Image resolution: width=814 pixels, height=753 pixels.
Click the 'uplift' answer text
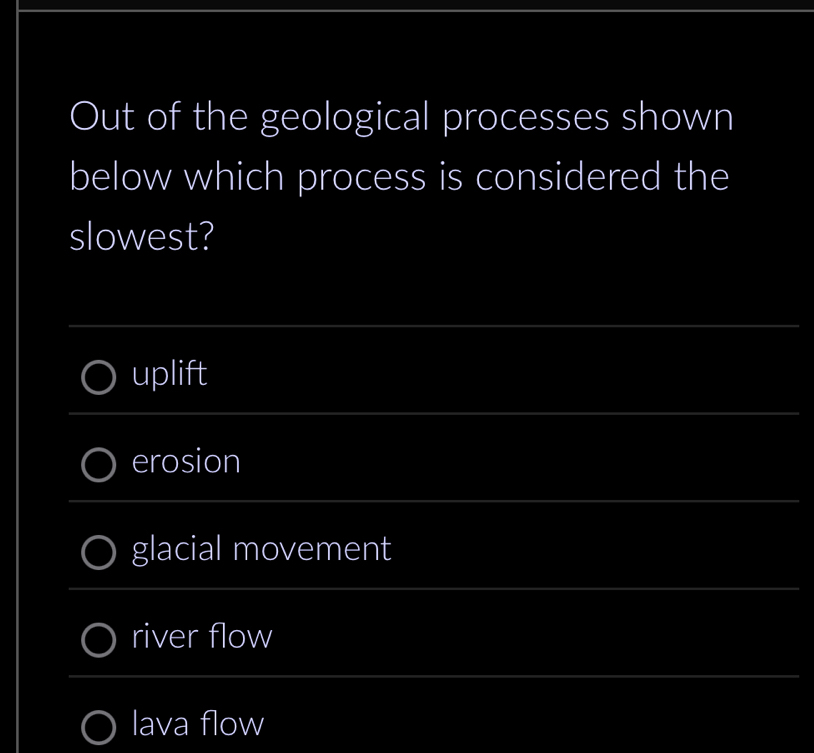click(x=170, y=374)
